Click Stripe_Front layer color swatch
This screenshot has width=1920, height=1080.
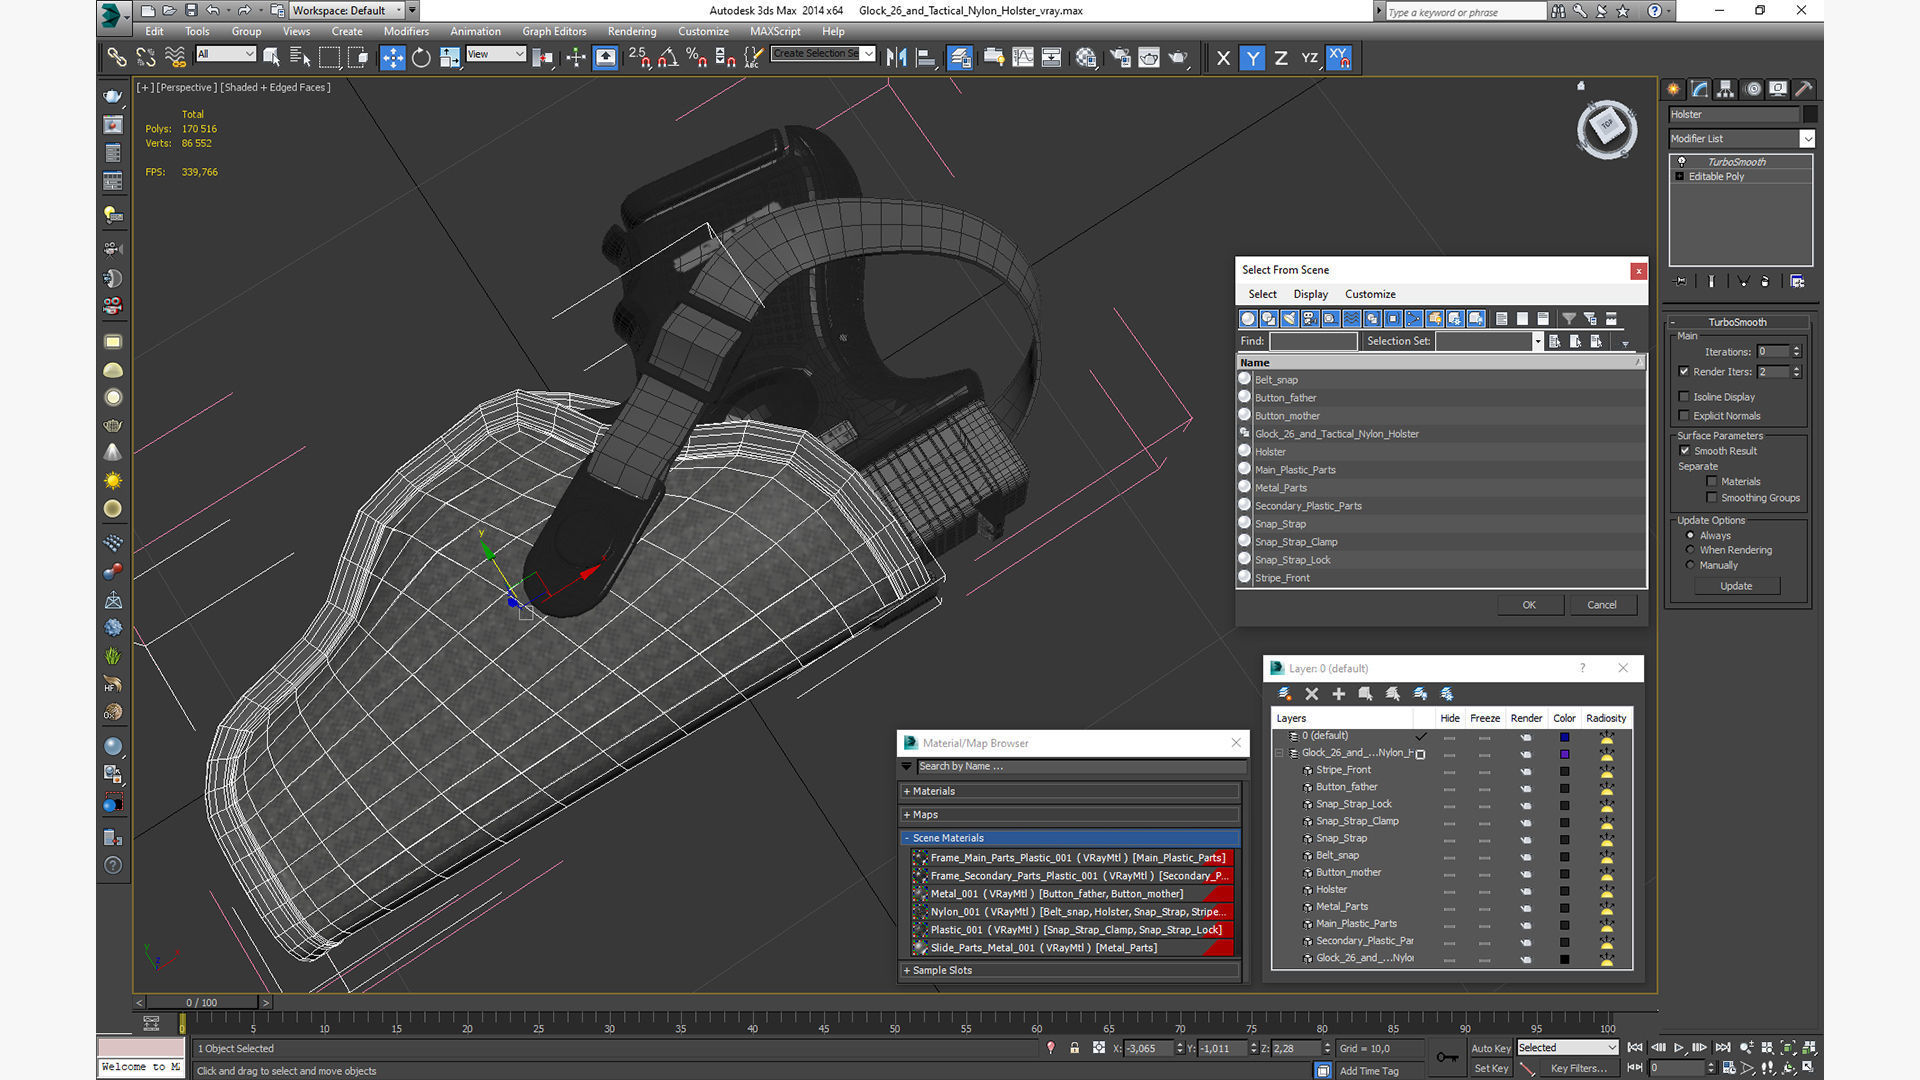(1564, 771)
